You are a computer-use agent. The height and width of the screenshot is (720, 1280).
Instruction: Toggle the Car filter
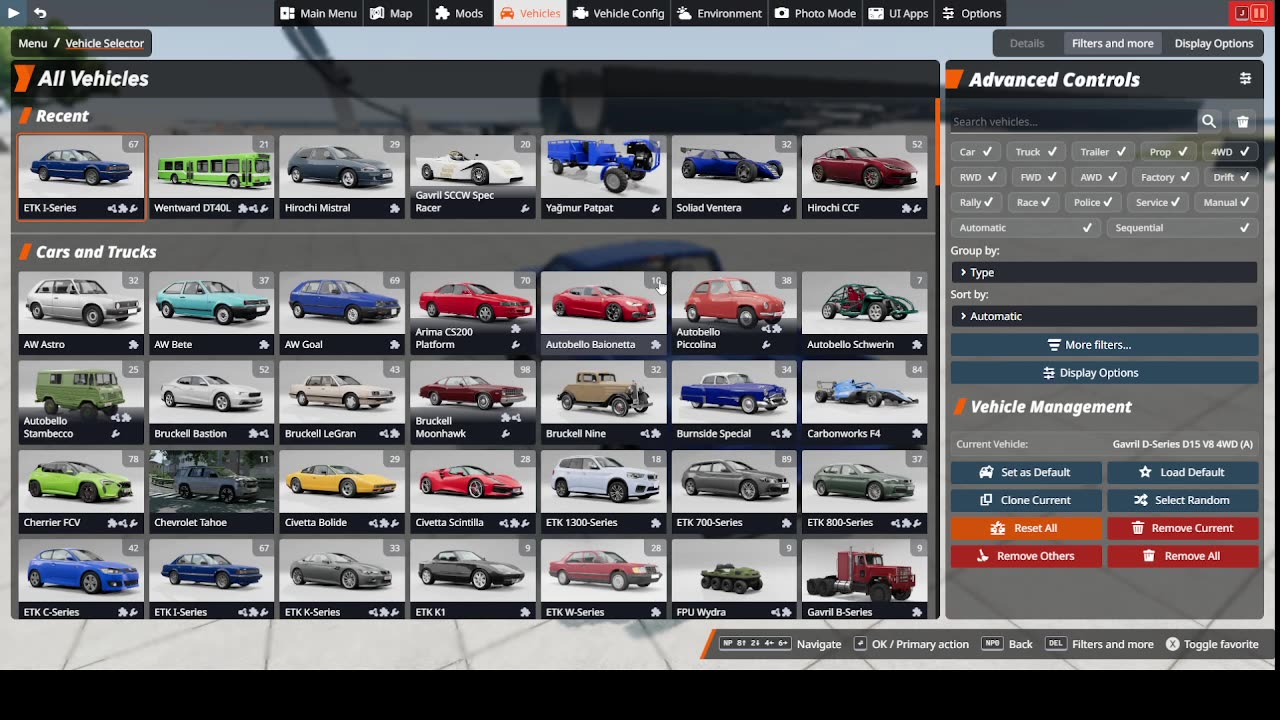[x=975, y=152]
